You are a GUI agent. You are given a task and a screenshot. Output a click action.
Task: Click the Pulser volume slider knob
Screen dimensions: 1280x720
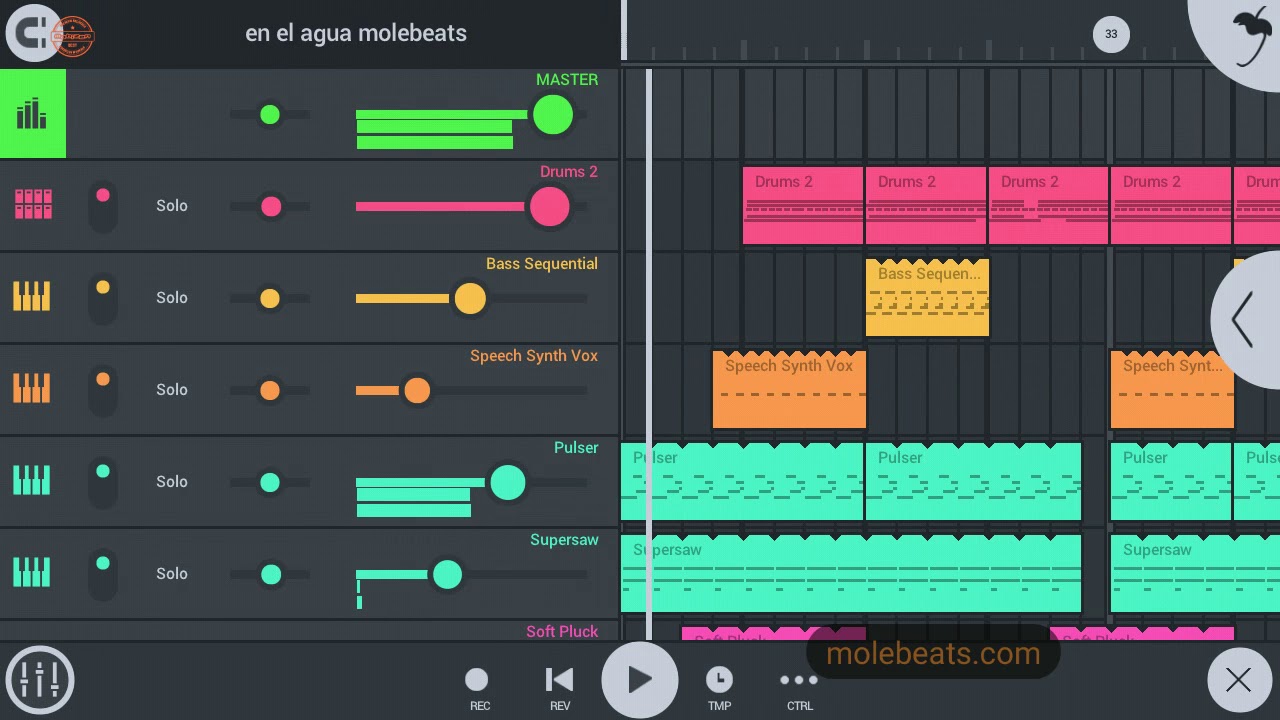pos(508,483)
